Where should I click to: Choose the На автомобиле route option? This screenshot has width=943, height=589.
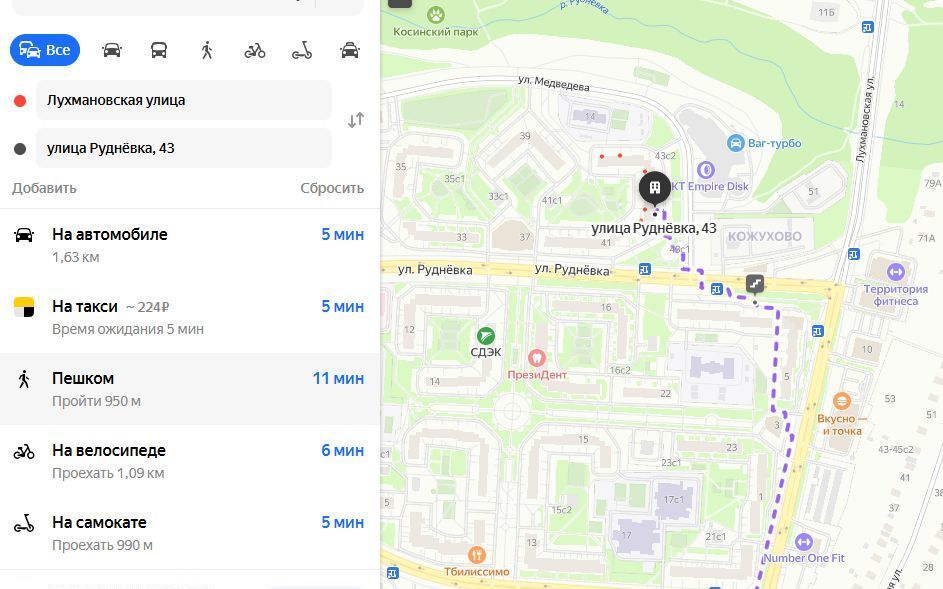pos(189,245)
